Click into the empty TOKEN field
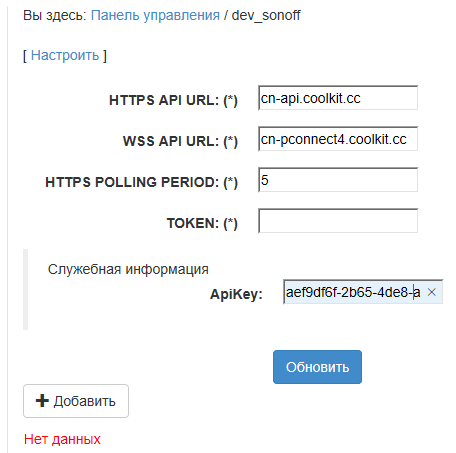 click(x=338, y=221)
